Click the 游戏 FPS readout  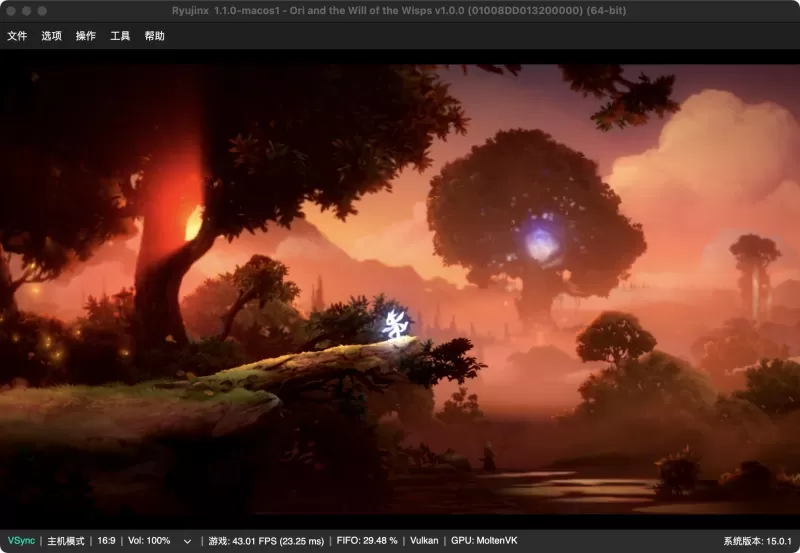tap(266, 541)
